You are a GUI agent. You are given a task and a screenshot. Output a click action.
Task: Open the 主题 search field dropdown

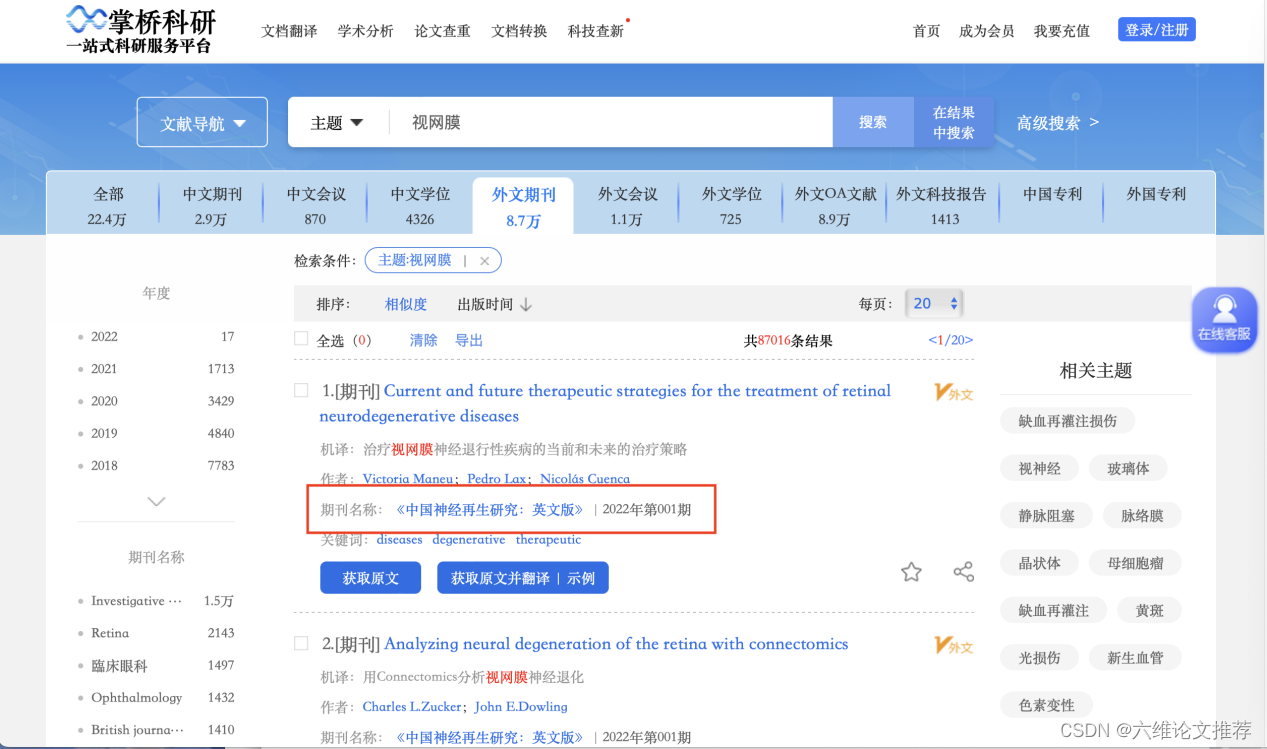click(337, 122)
